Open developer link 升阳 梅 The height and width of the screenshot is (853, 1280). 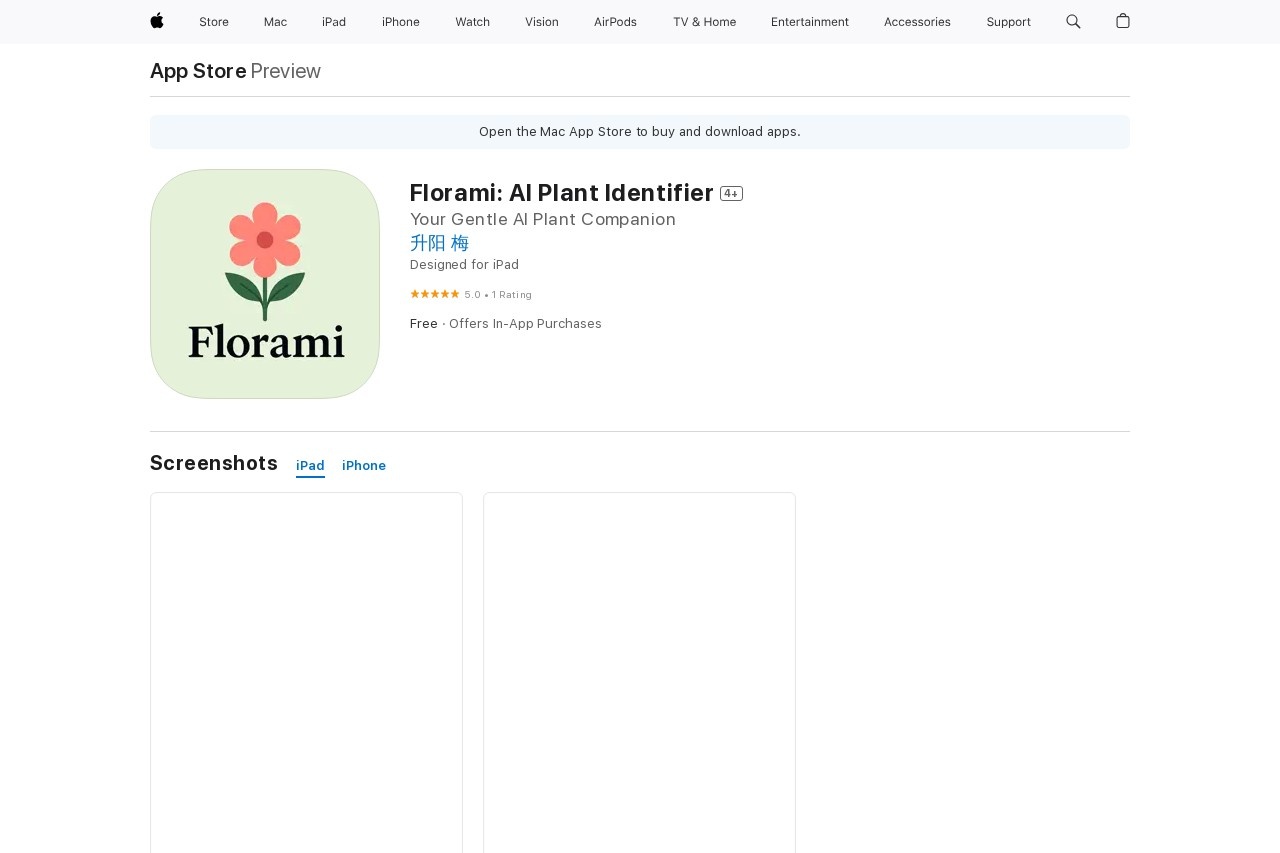[439, 243]
